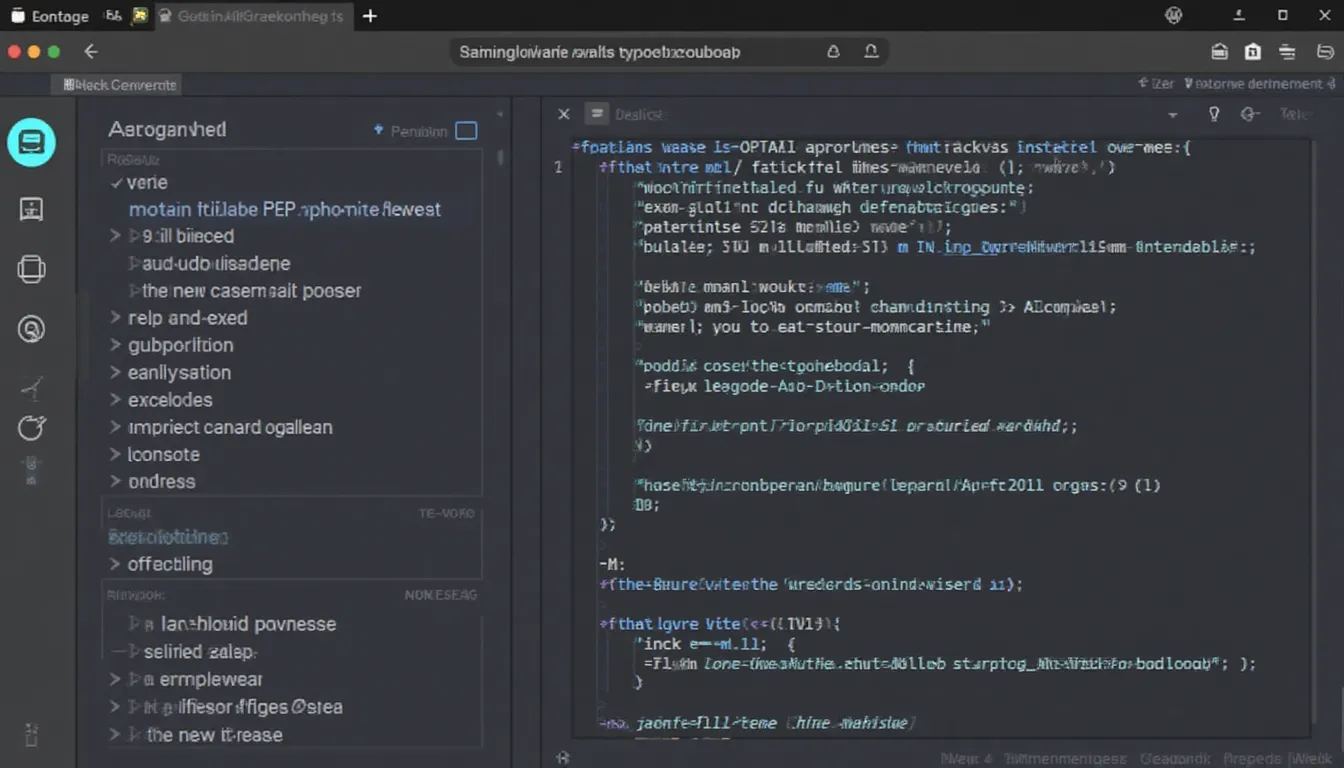The image size is (1344, 768).
Task: Click the first toolbar icon right of address bar
Action: (x=1219, y=52)
